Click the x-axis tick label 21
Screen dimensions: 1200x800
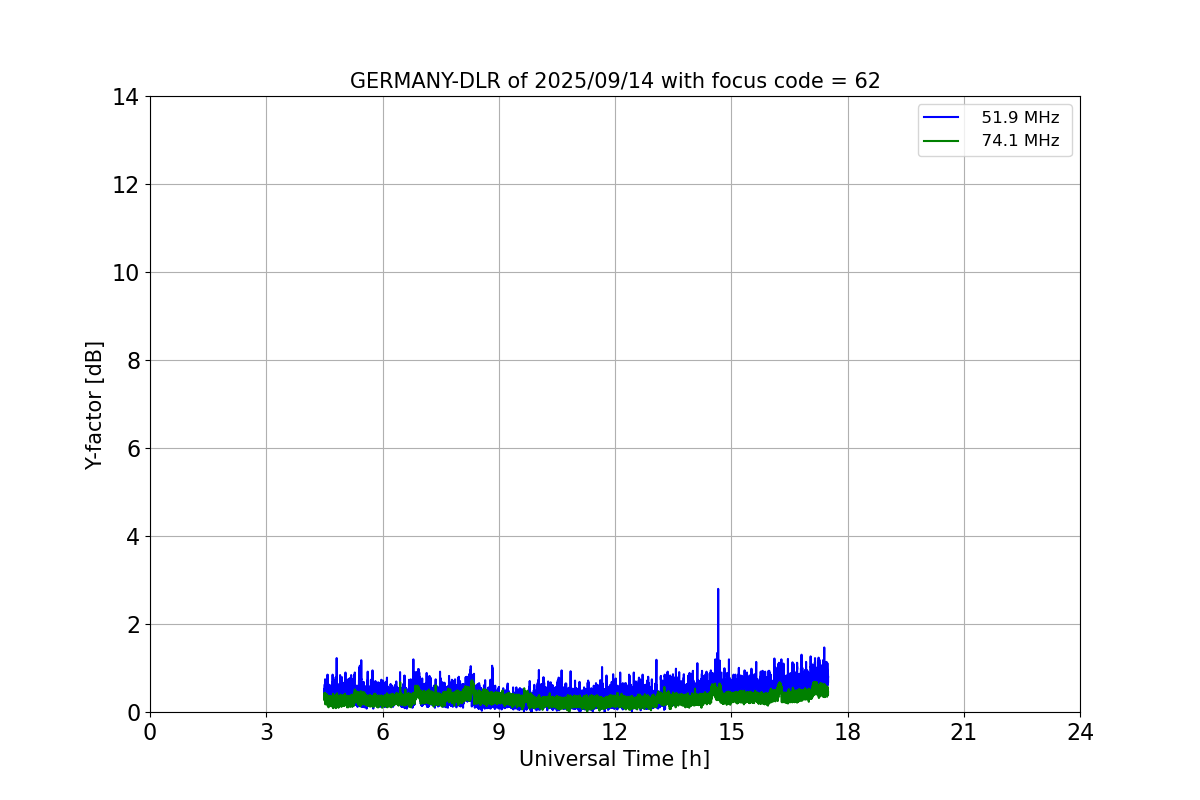tap(964, 732)
